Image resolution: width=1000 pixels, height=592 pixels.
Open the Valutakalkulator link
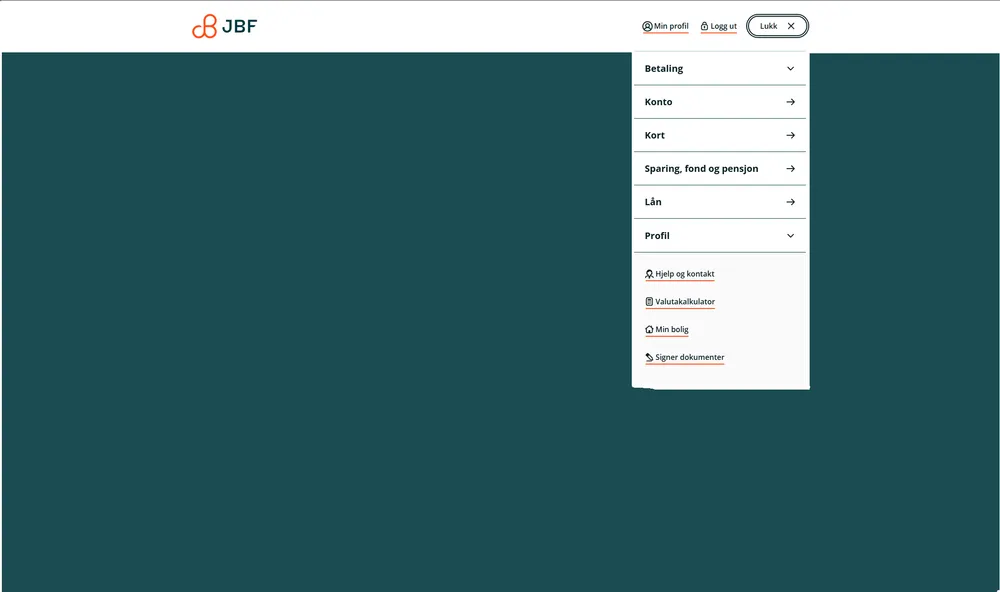coord(685,302)
